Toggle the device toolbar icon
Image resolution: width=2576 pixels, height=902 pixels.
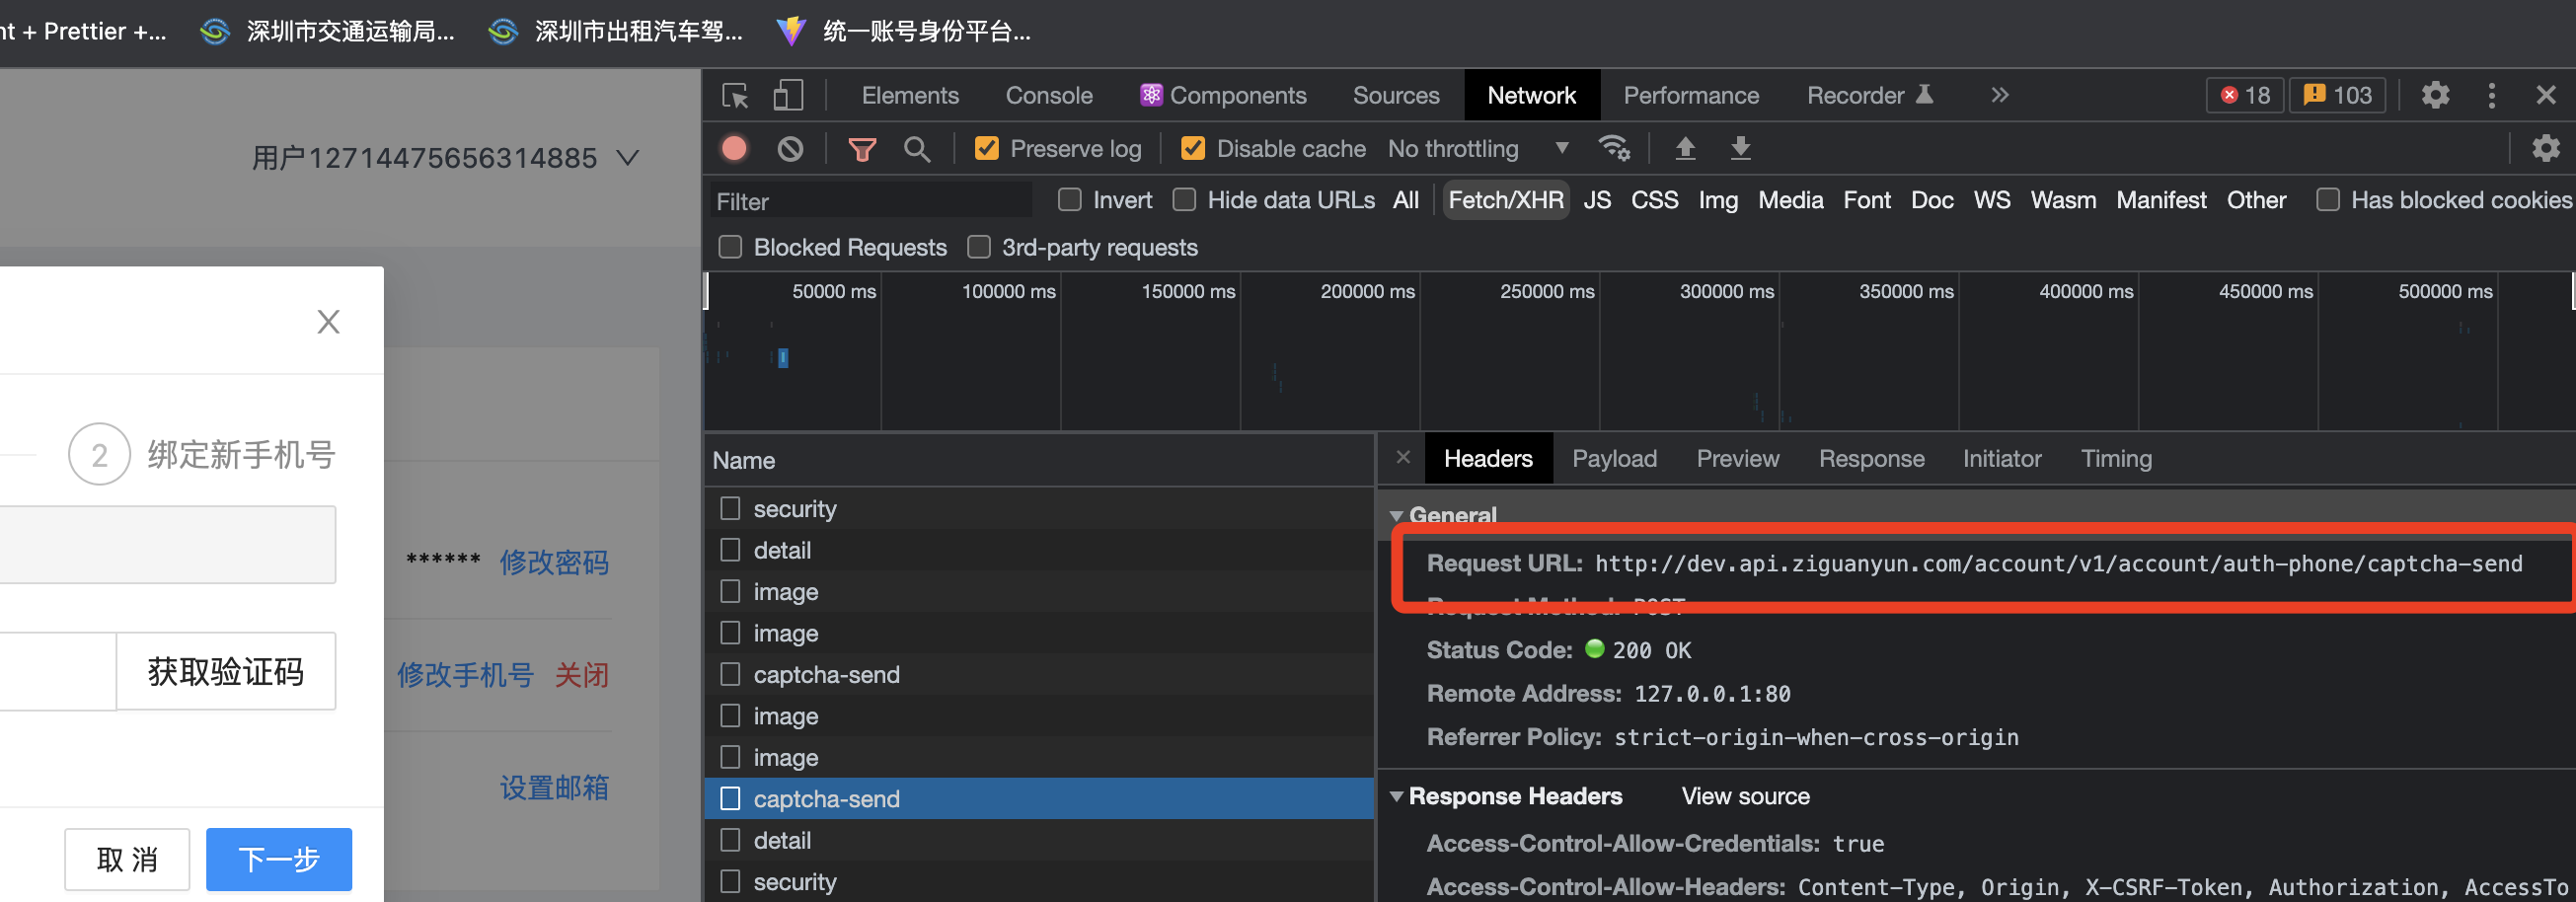click(788, 94)
